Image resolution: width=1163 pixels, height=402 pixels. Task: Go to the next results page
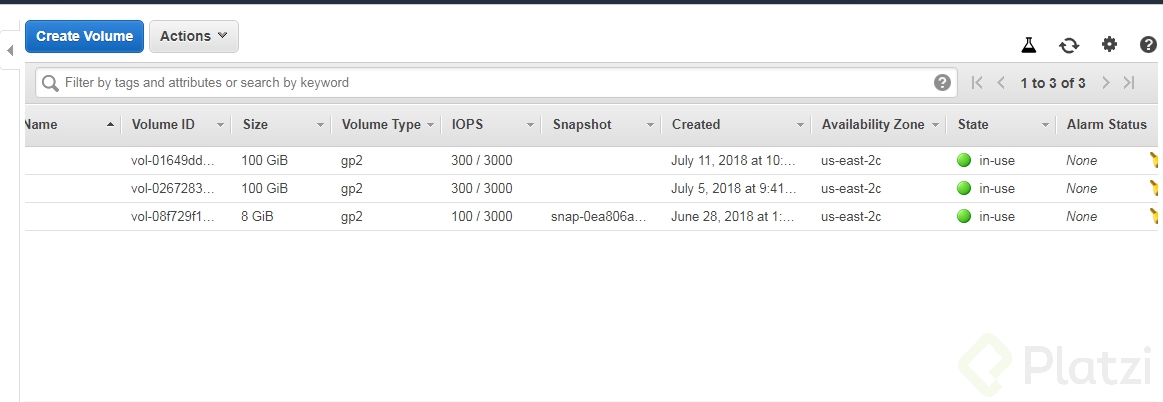pos(1106,83)
